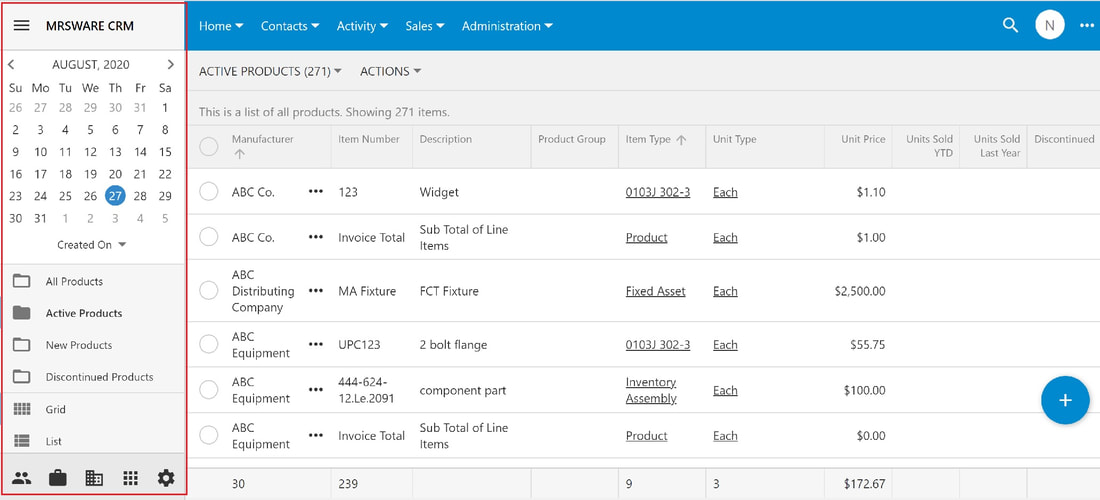Open the apps grid icon in sidebar footer

(130, 478)
